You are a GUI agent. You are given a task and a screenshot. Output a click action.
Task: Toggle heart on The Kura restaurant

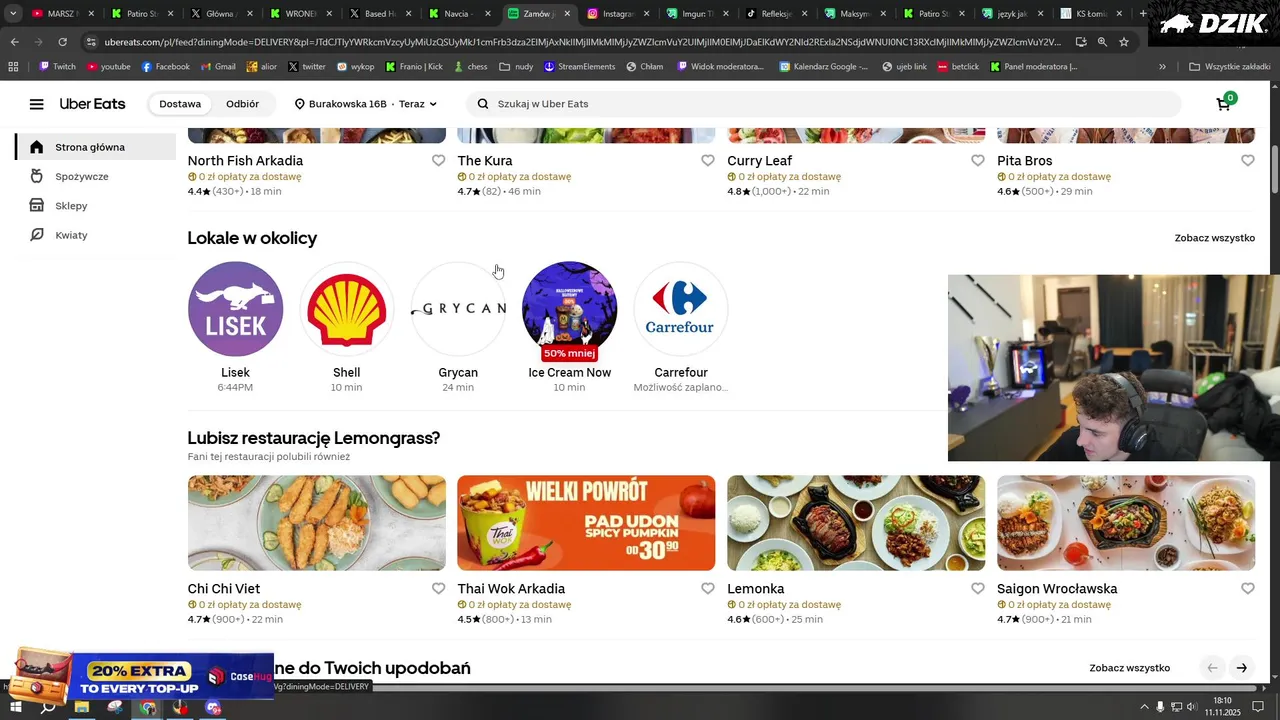coord(708,160)
